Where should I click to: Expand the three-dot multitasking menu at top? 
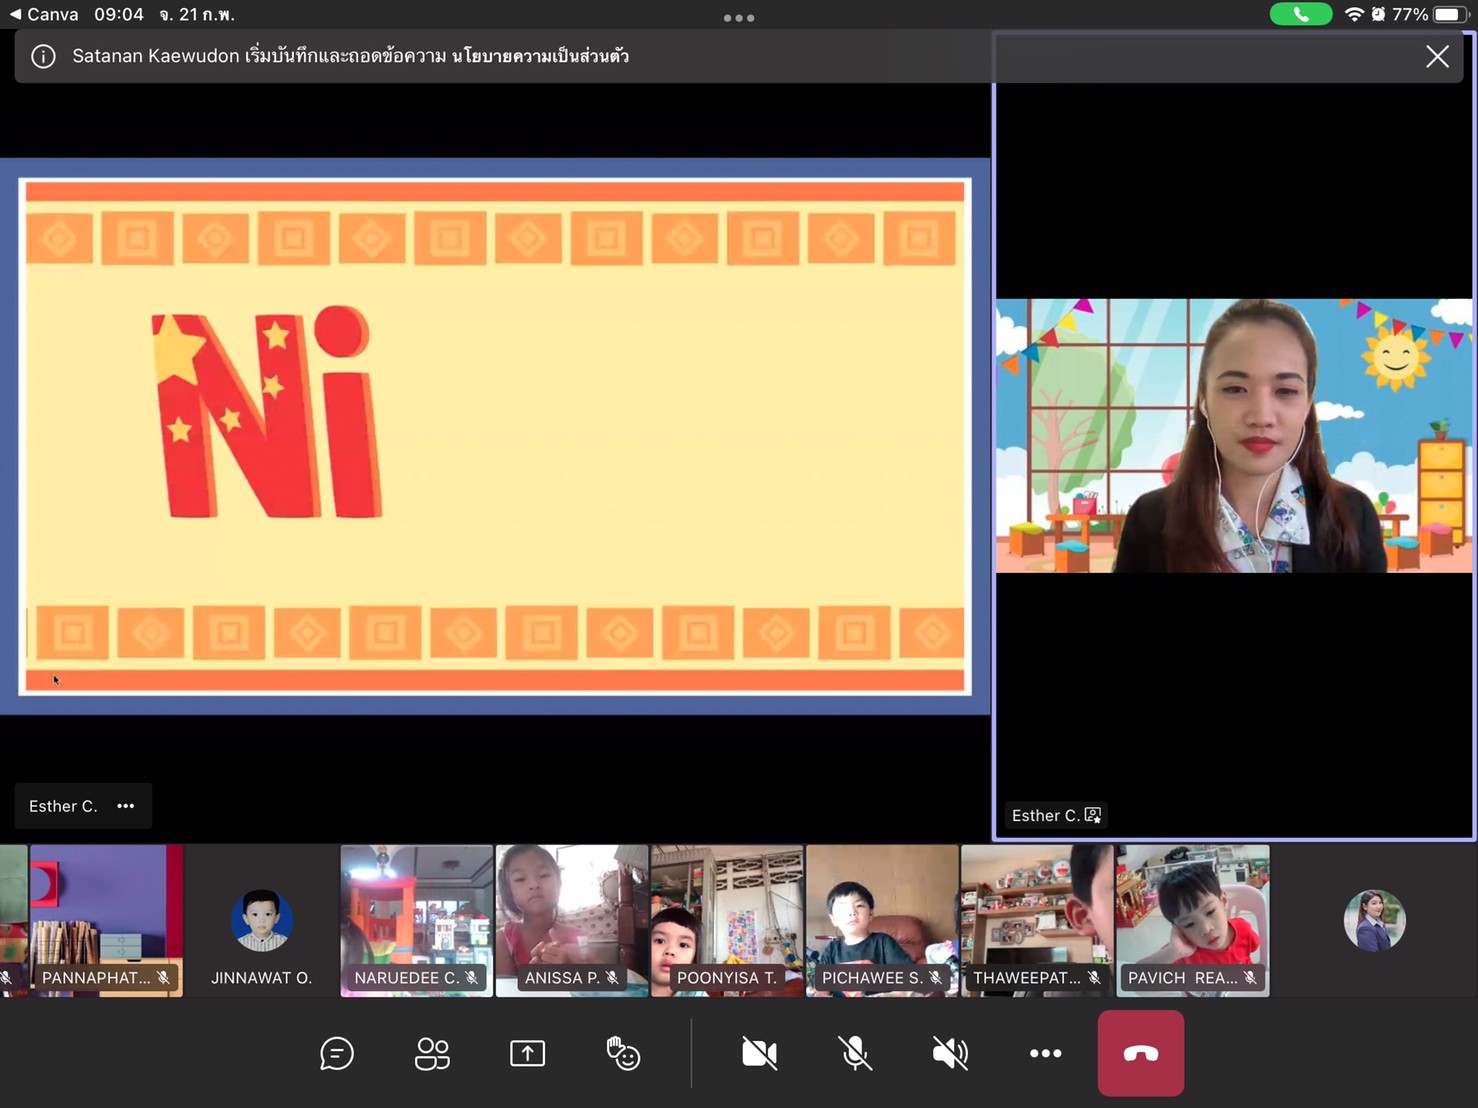739,17
